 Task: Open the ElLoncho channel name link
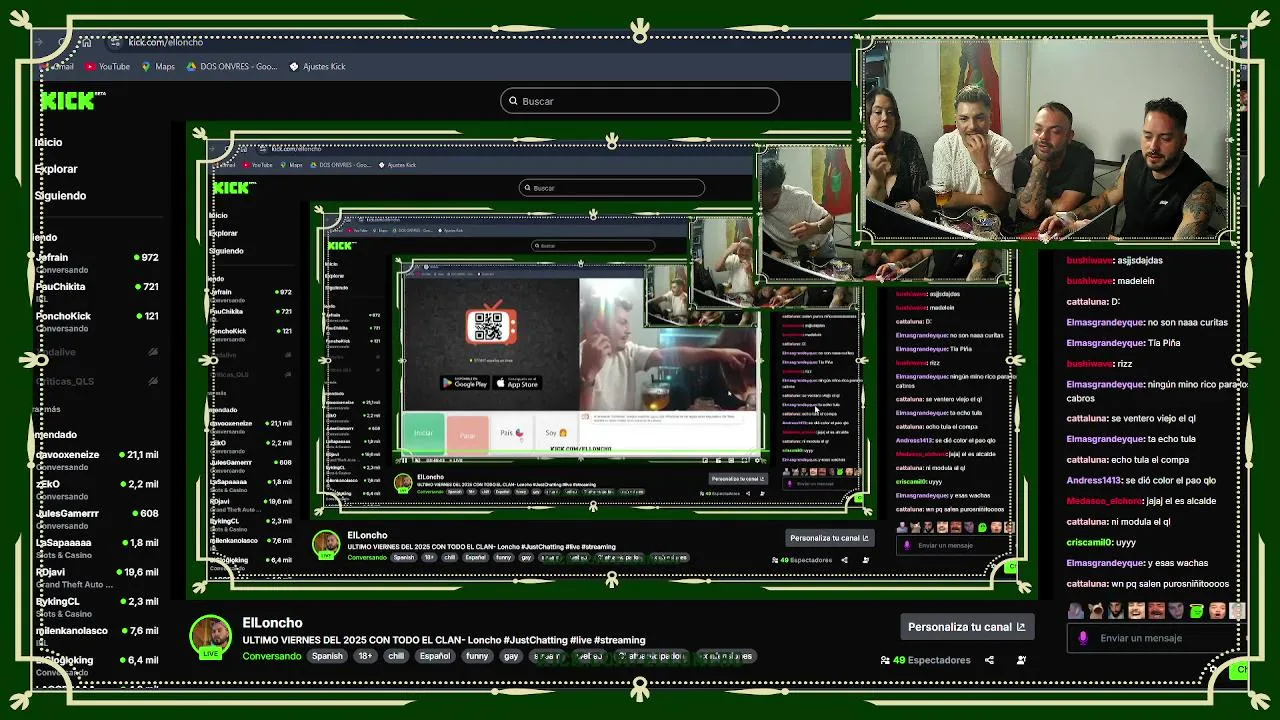(272, 622)
